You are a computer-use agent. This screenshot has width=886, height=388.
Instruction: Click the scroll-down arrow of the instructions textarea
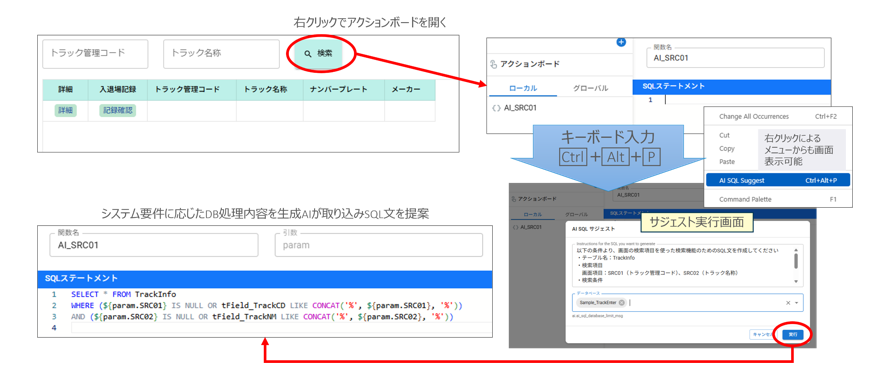click(x=797, y=281)
